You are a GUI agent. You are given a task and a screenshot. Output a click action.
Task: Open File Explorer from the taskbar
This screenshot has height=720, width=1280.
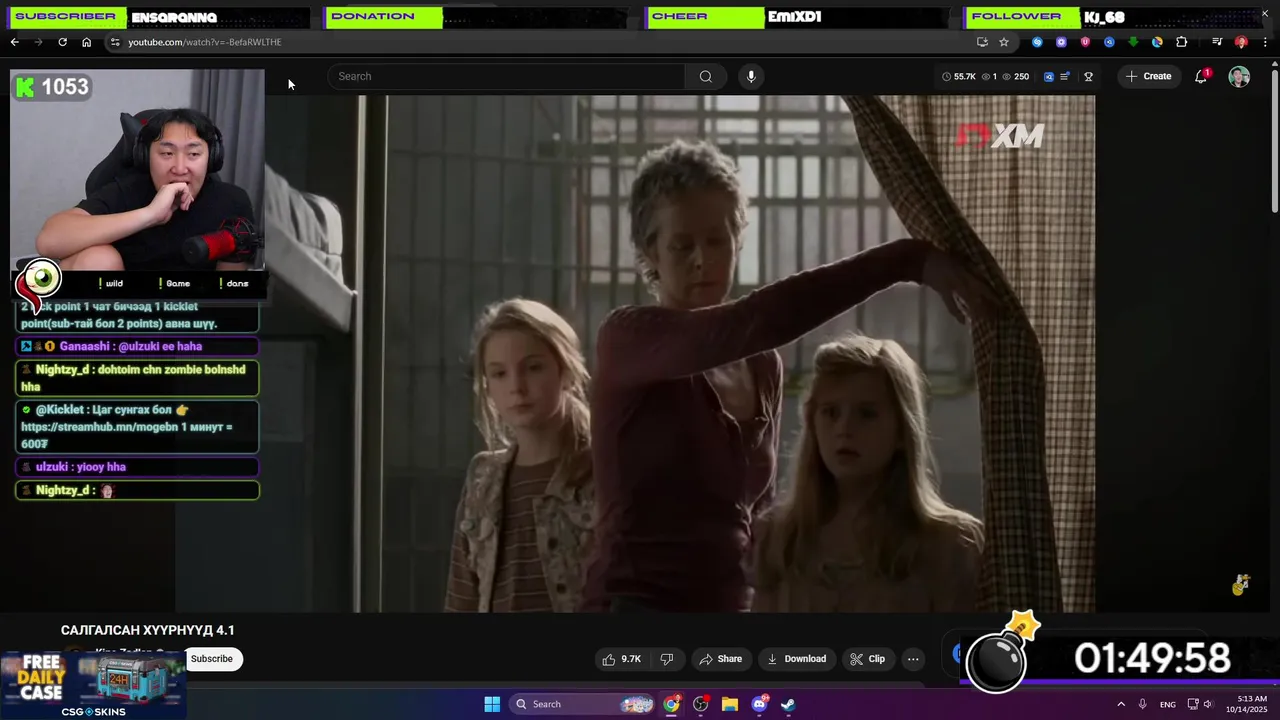(730, 704)
